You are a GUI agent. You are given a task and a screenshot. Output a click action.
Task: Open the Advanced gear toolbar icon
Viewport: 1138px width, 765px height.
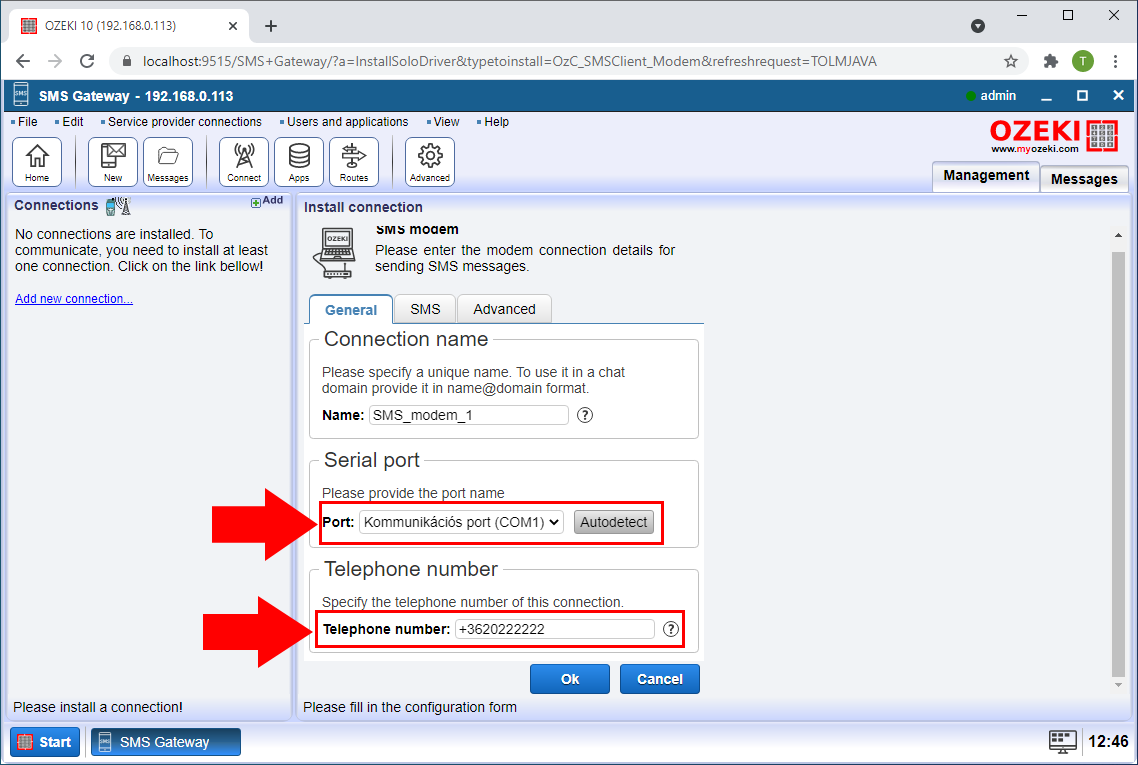(430, 162)
